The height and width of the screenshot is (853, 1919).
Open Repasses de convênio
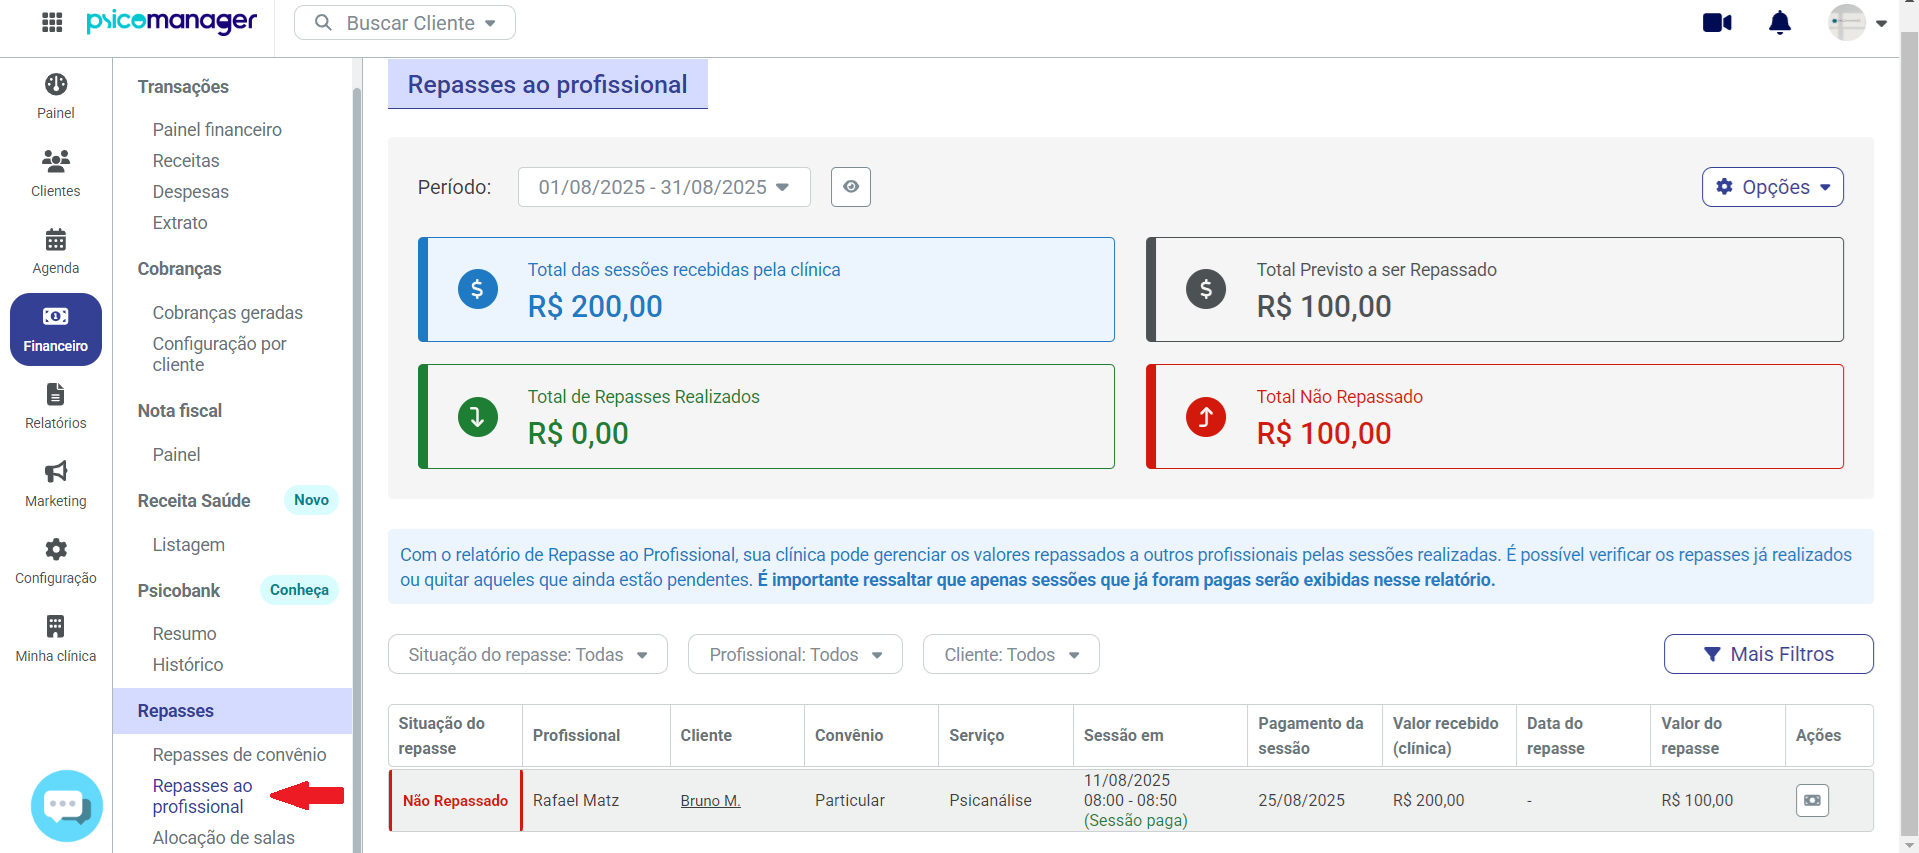pyautogui.click(x=240, y=755)
